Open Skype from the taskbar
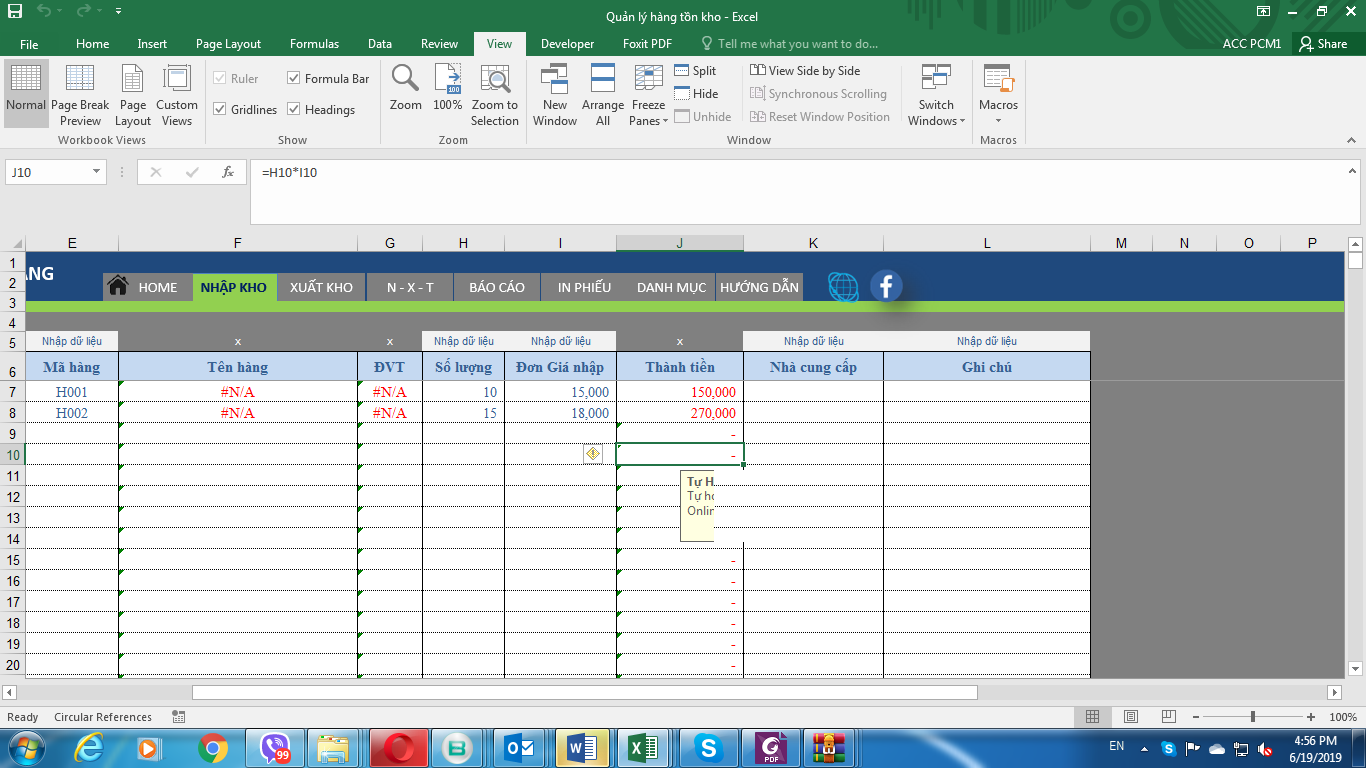 point(709,747)
